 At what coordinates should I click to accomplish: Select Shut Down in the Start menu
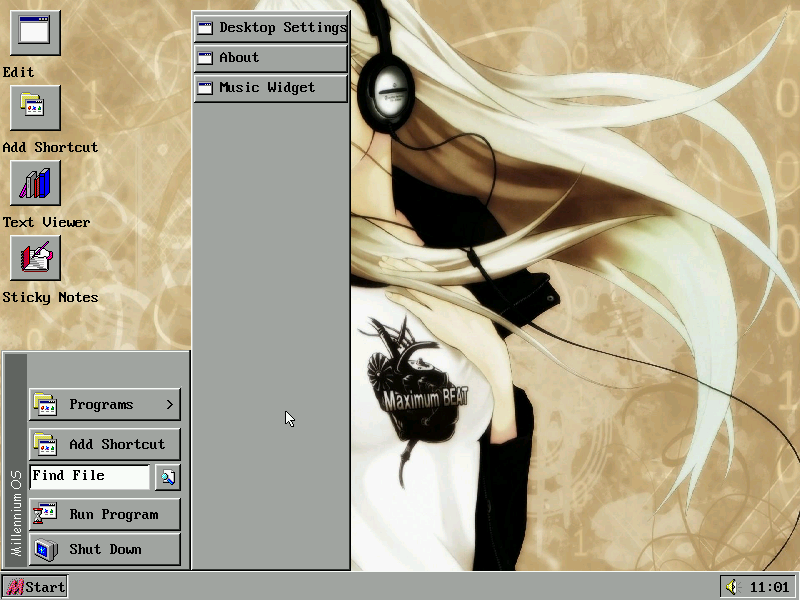coord(105,549)
